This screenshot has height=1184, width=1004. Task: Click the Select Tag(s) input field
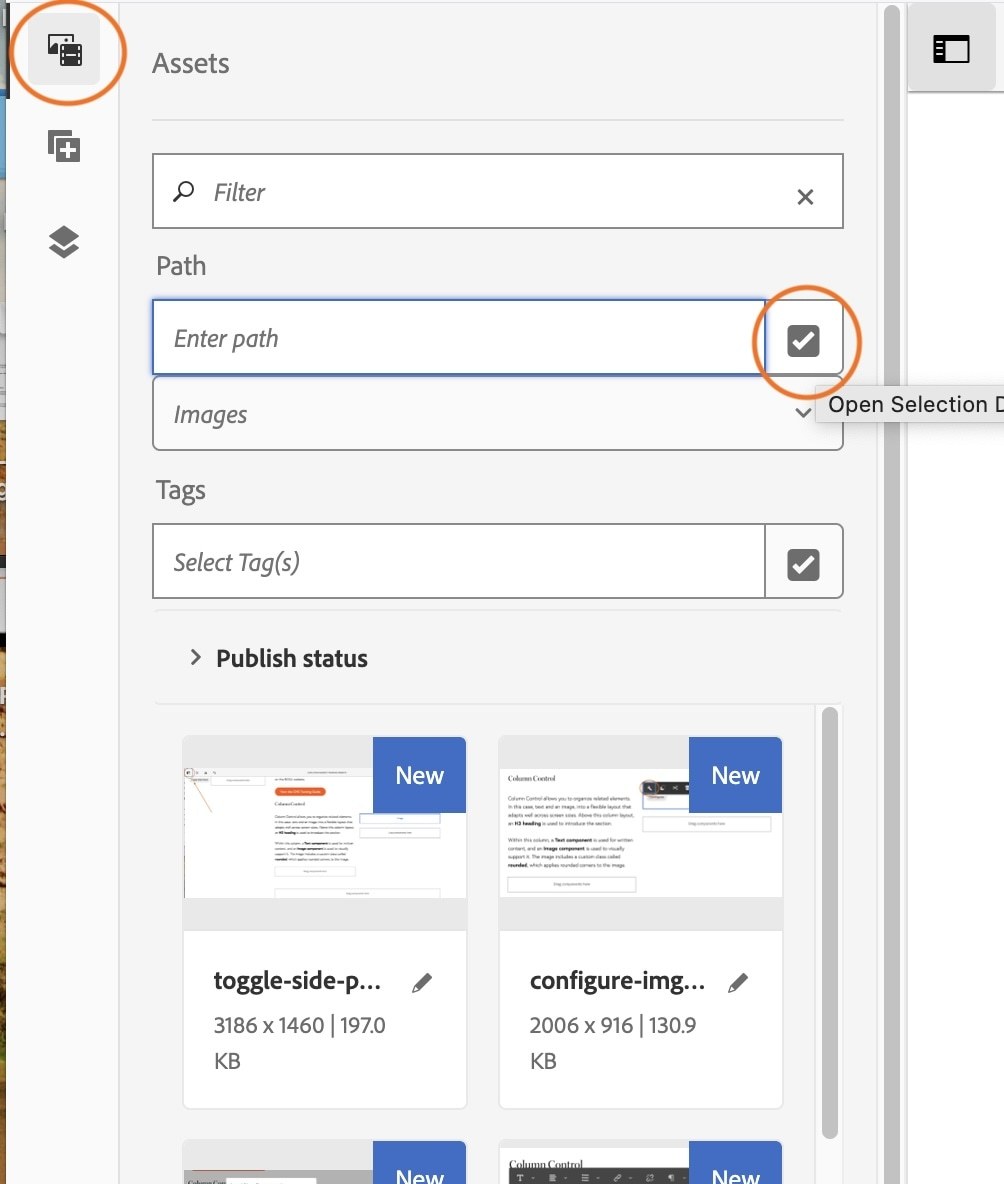[x=459, y=561]
